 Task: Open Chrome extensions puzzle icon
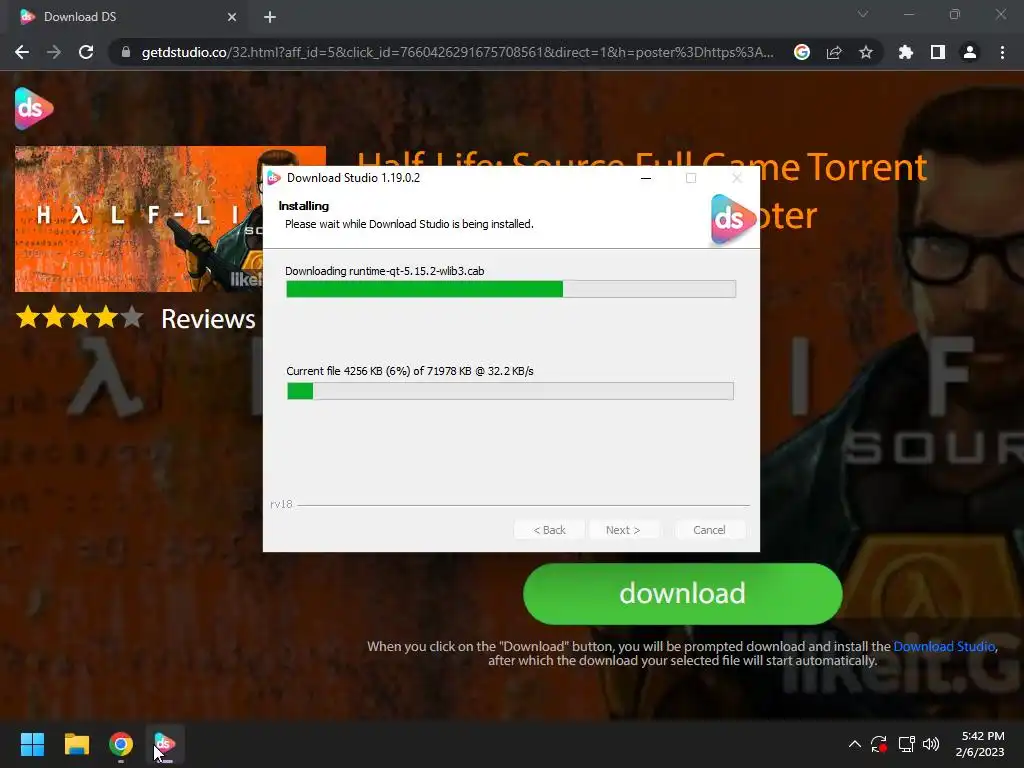click(x=906, y=52)
